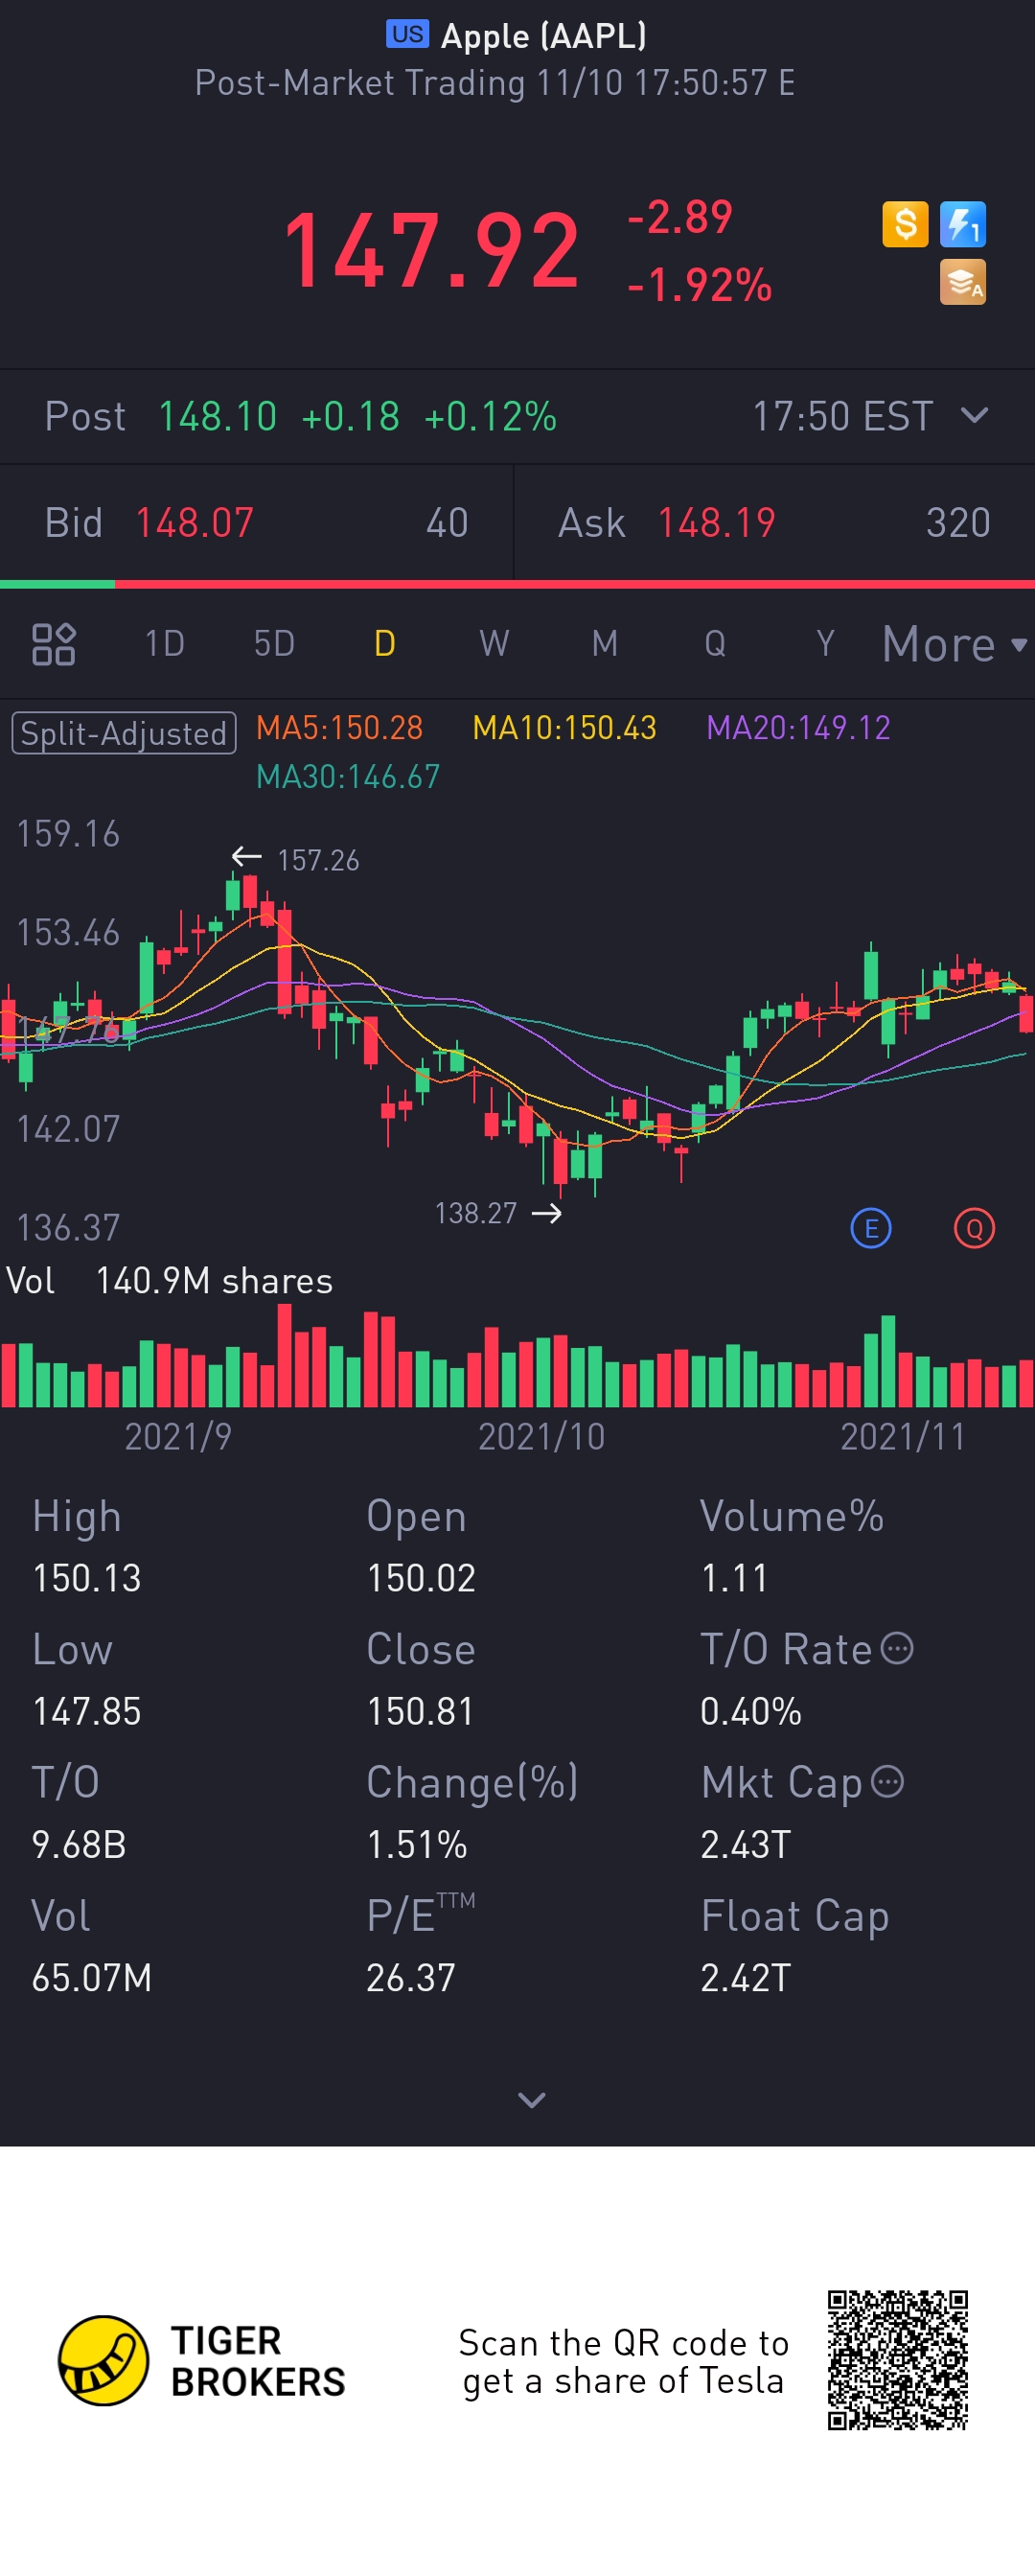Tap the Low value 147.85
The image size is (1035, 2576).
click(87, 1711)
